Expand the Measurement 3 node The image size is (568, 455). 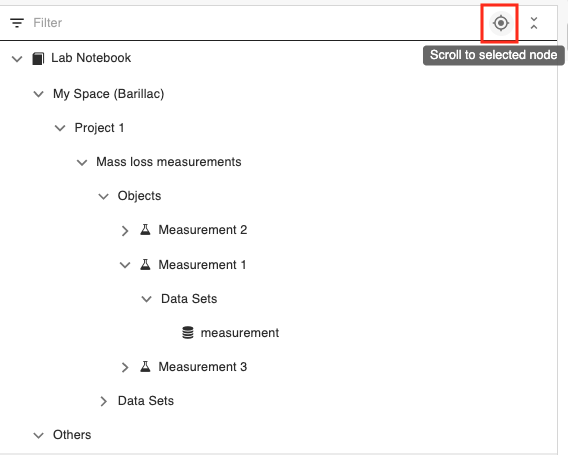click(125, 367)
